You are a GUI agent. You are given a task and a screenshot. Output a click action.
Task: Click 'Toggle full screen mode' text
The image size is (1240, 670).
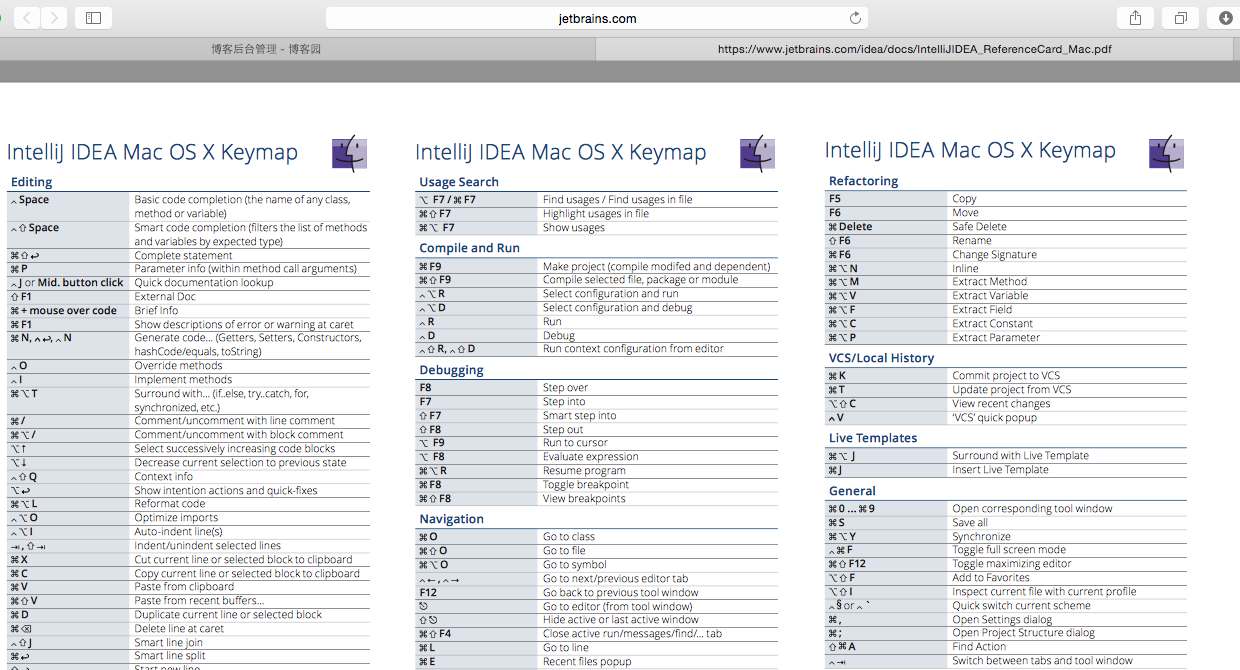[x=1009, y=550]
